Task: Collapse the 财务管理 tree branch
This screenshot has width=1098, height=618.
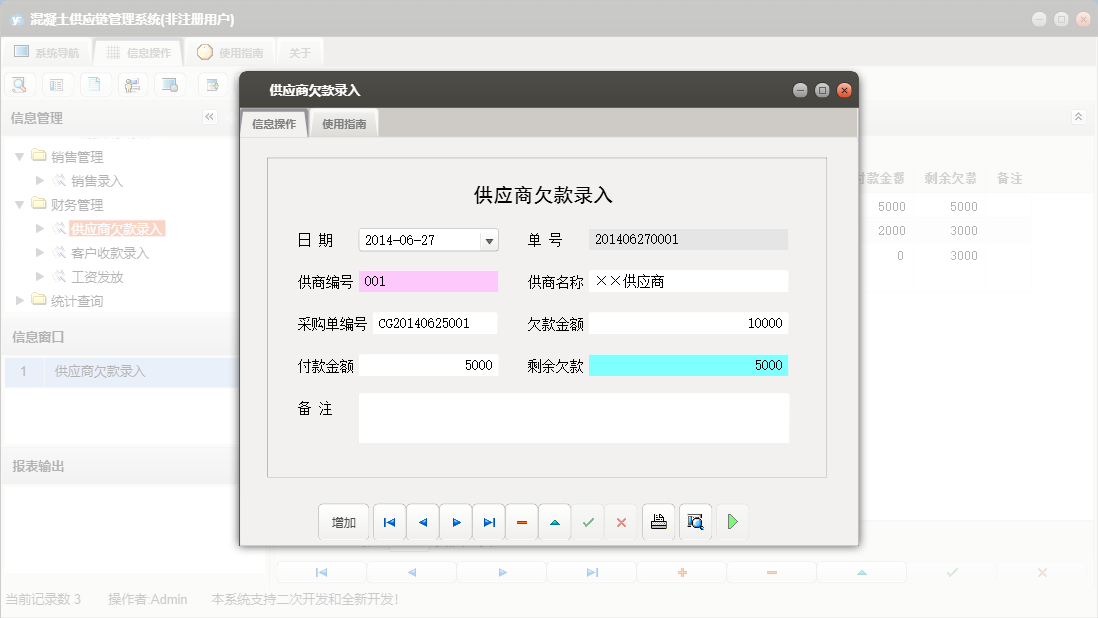Action: pos(18,204)
